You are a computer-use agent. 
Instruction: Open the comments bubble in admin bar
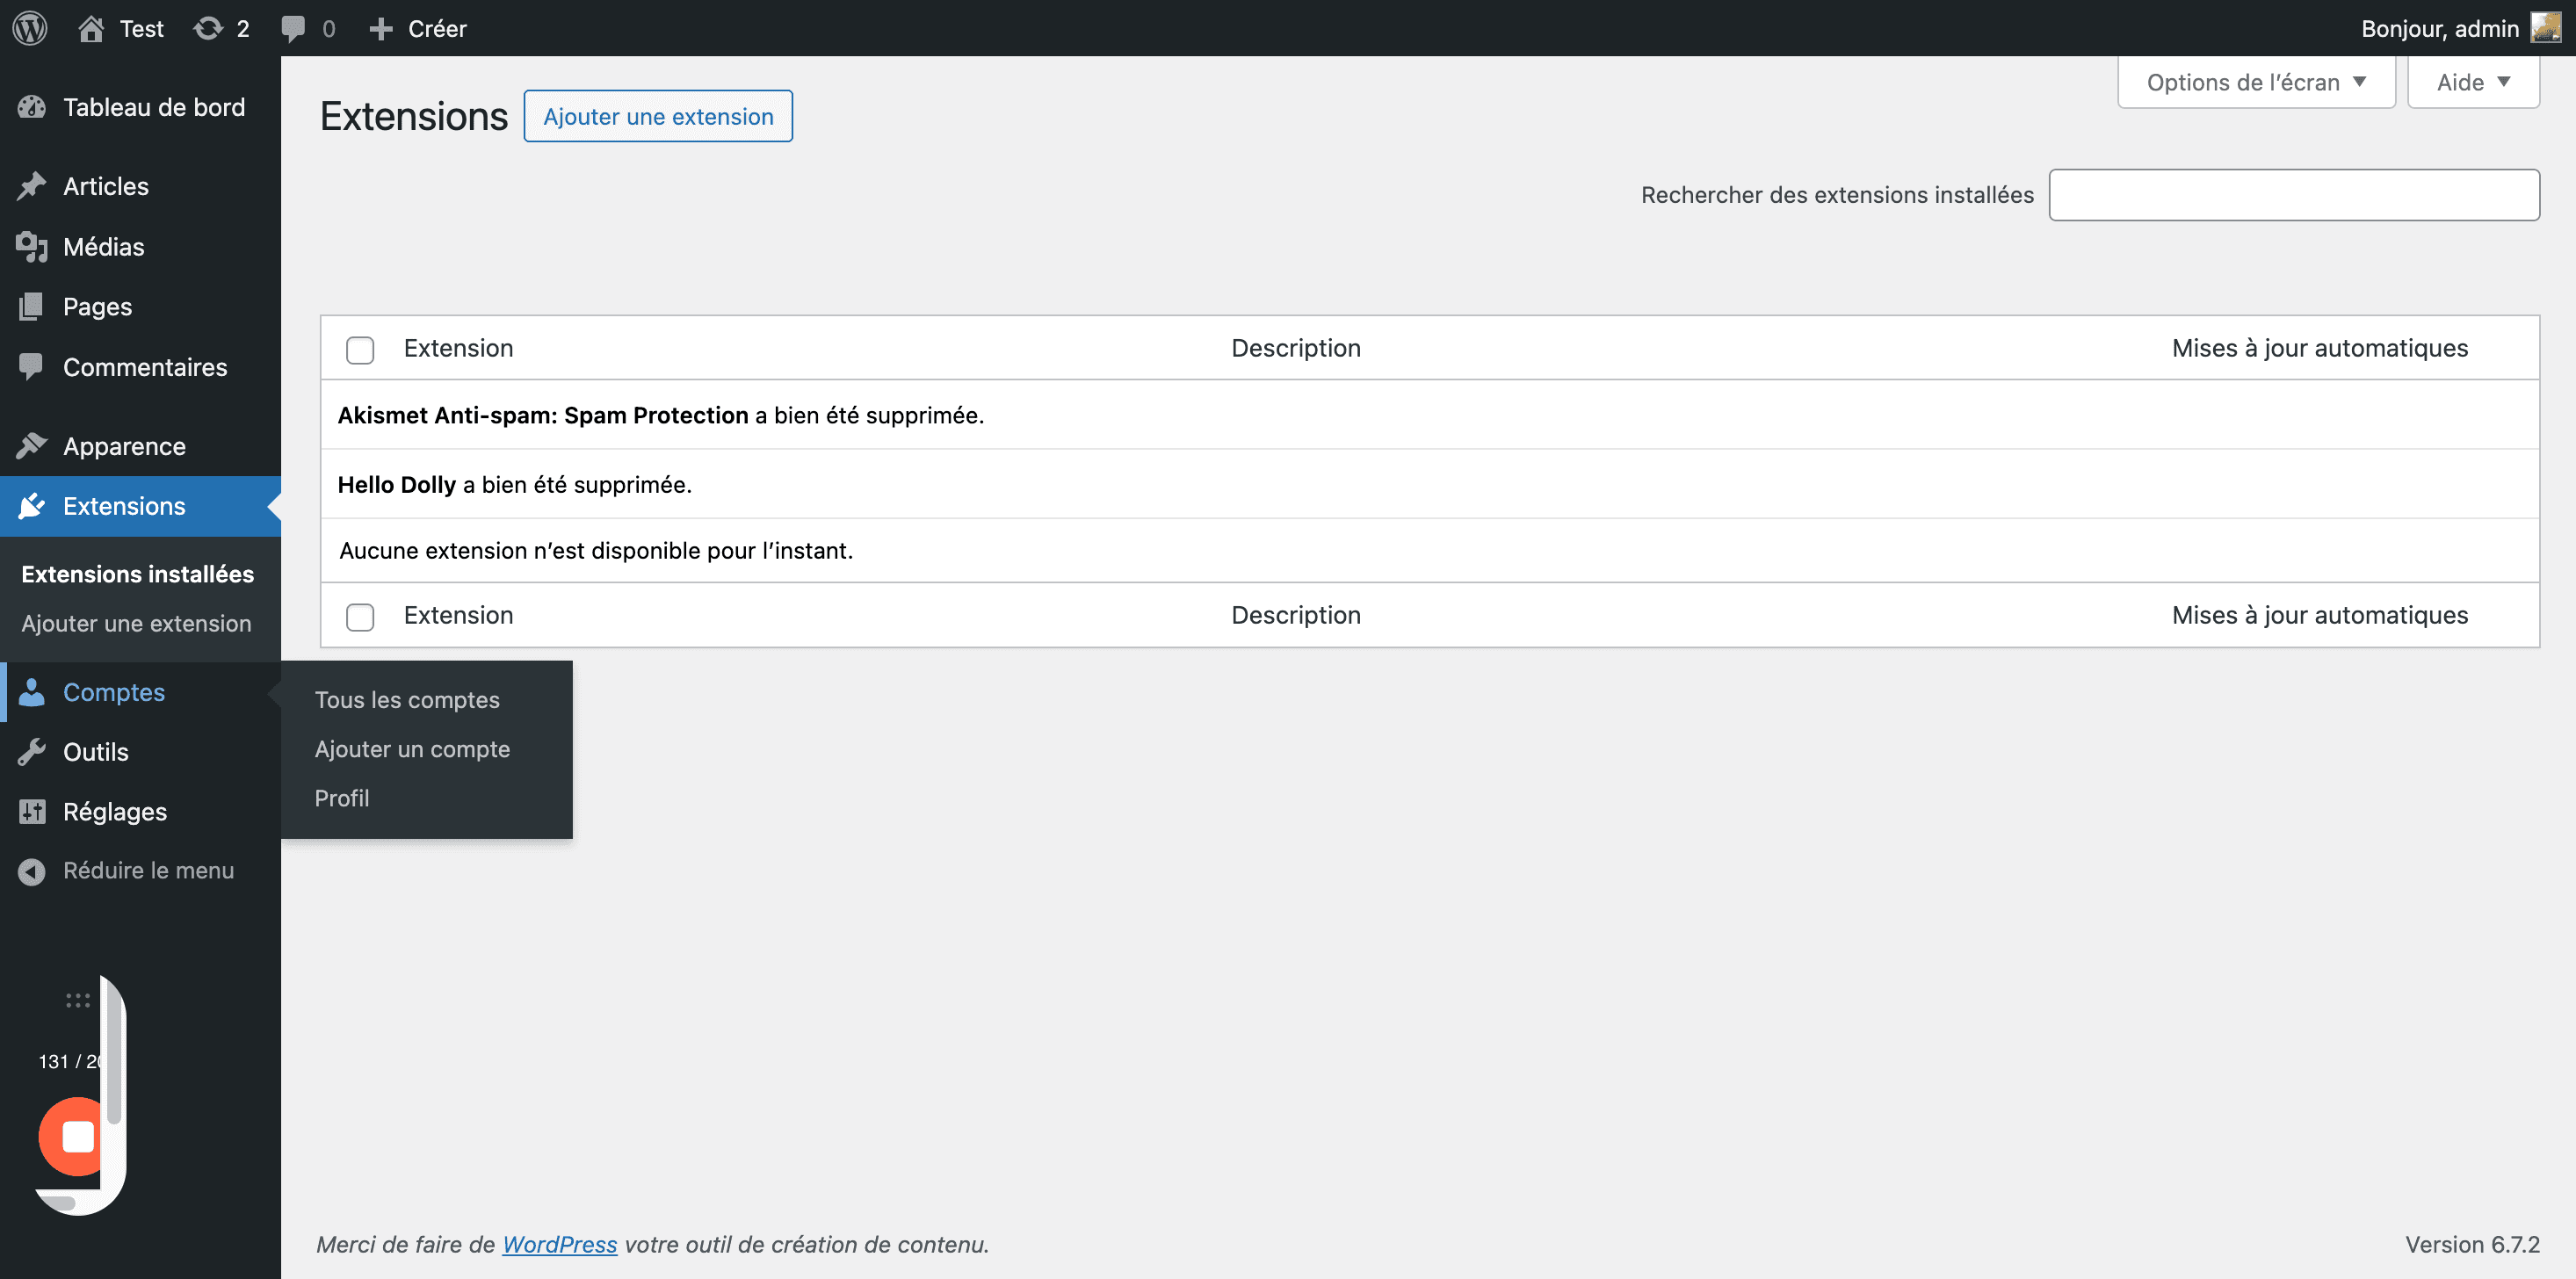click(x=293, y=28)
